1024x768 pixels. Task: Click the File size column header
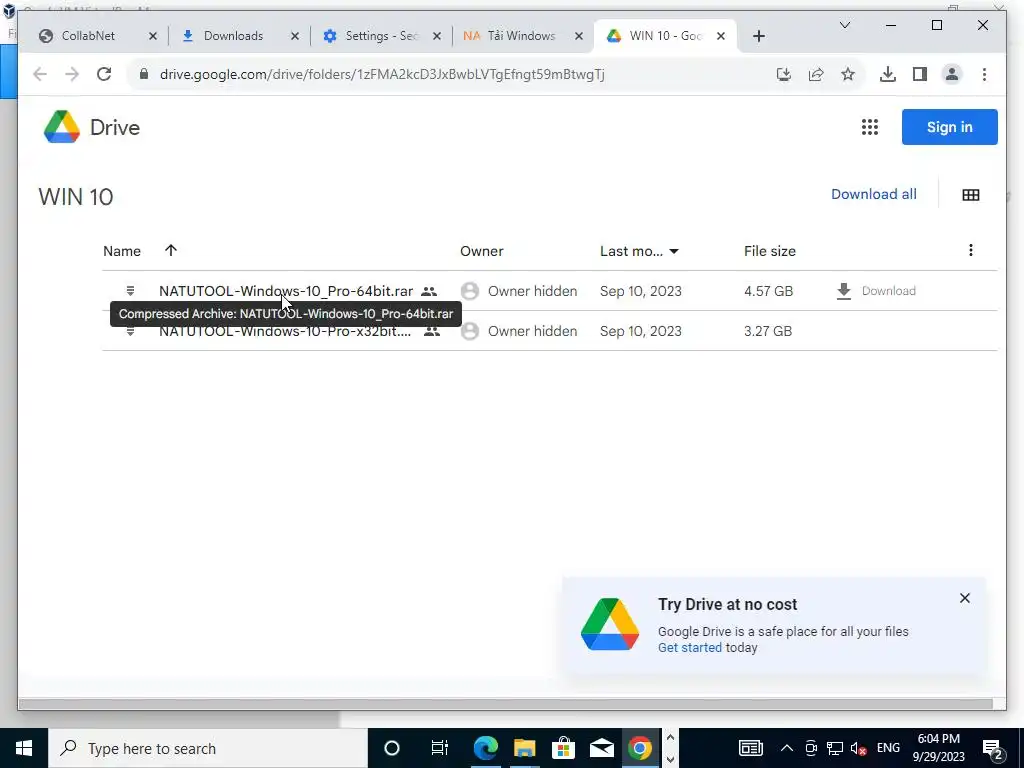click(769, 251)
